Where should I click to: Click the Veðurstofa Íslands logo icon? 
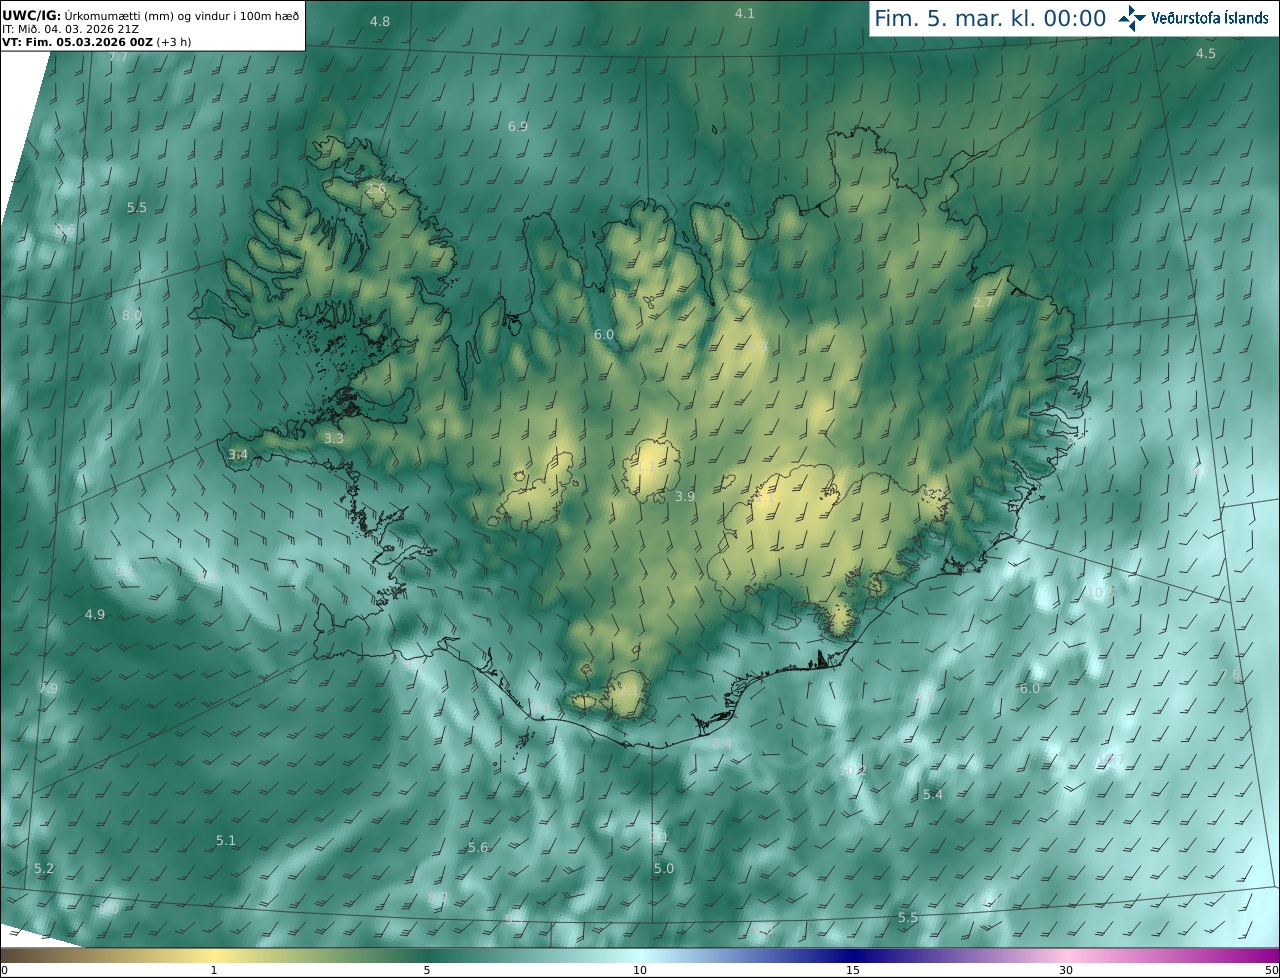tap(1131, 18)
